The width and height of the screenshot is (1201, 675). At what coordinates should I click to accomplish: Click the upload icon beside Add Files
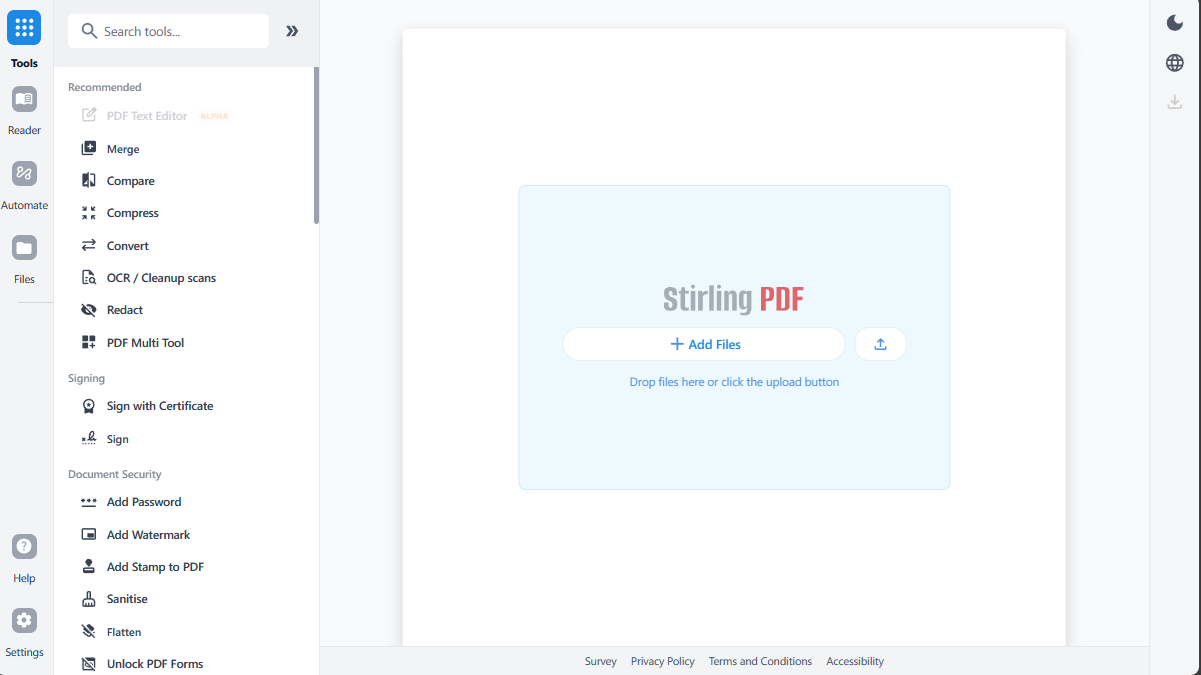[880, 343]
